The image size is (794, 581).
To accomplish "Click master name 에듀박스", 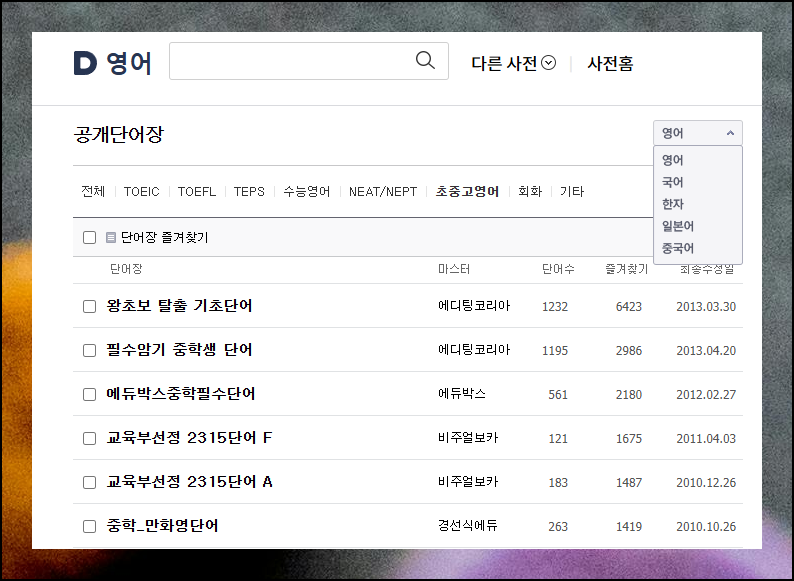I will pos(462,394).
